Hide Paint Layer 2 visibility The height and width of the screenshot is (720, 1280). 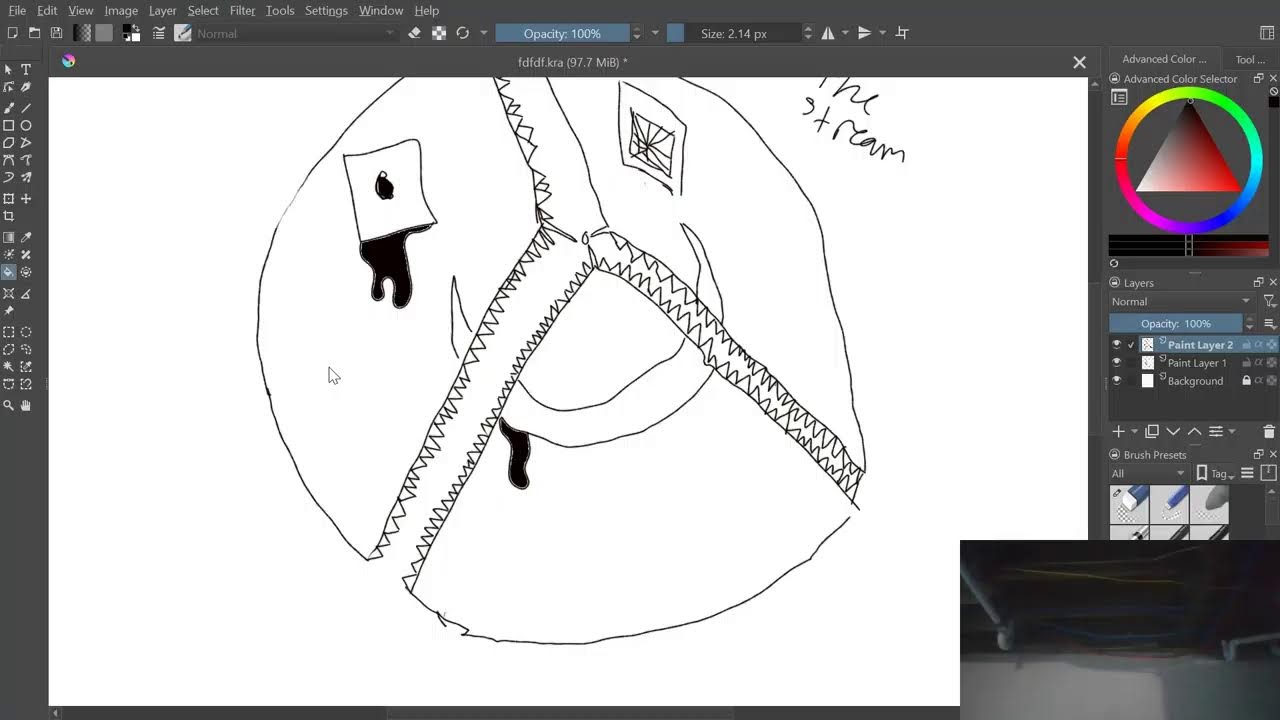(x=1117, y=344)
